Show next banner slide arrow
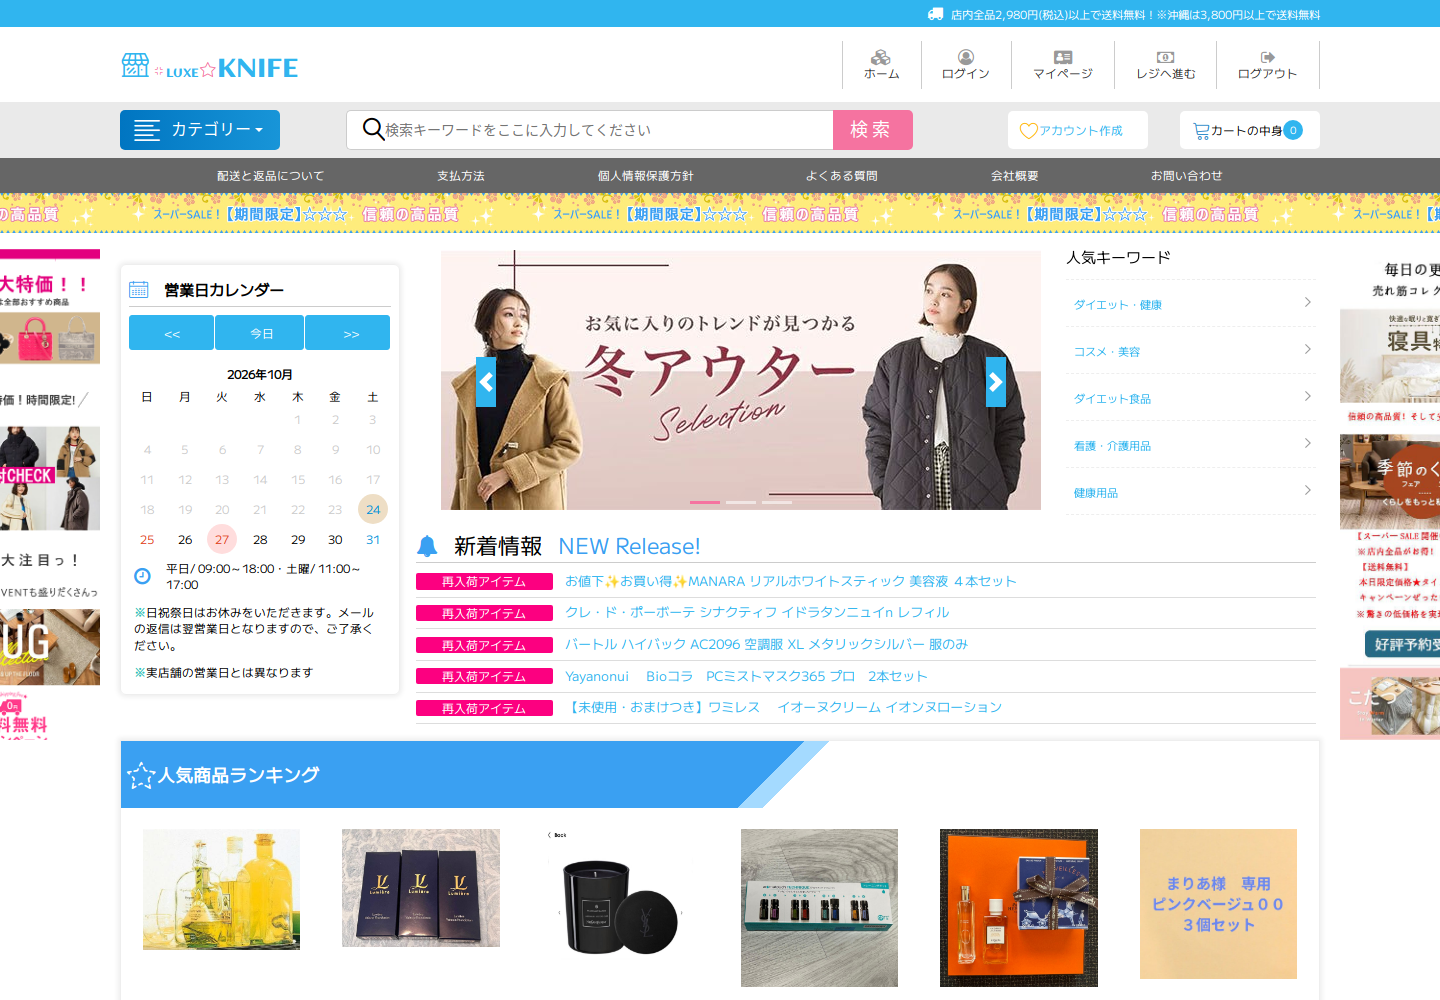1440x1000 pixels. [x=996, y=382]
